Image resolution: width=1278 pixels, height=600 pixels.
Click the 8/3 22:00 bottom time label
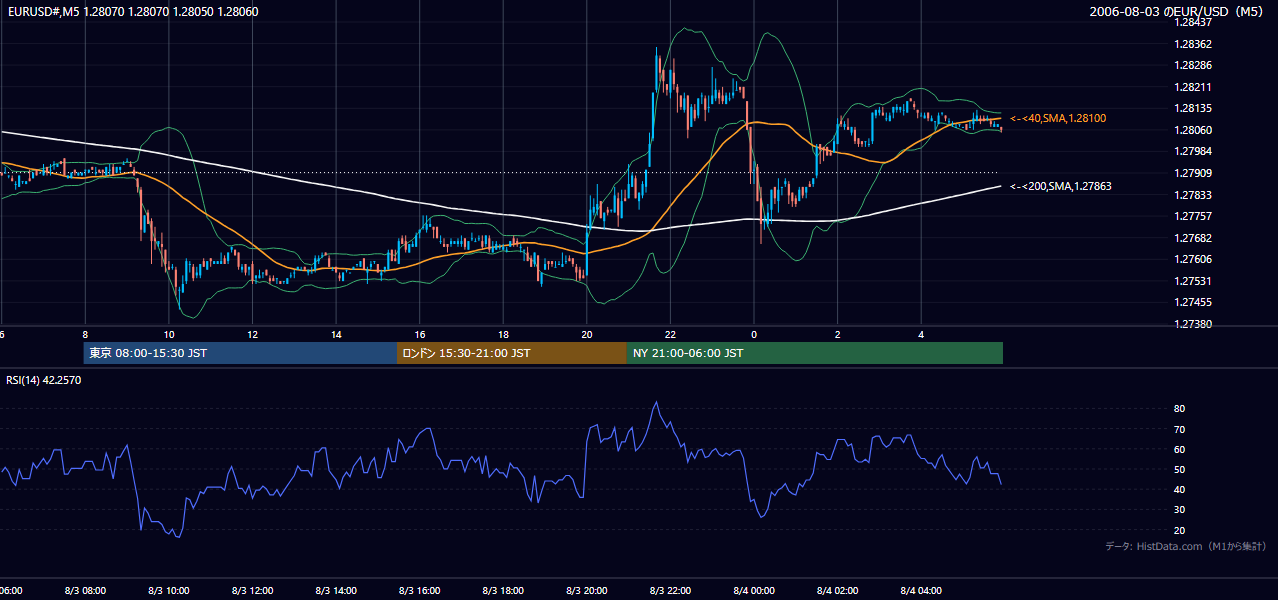point(670,591)
